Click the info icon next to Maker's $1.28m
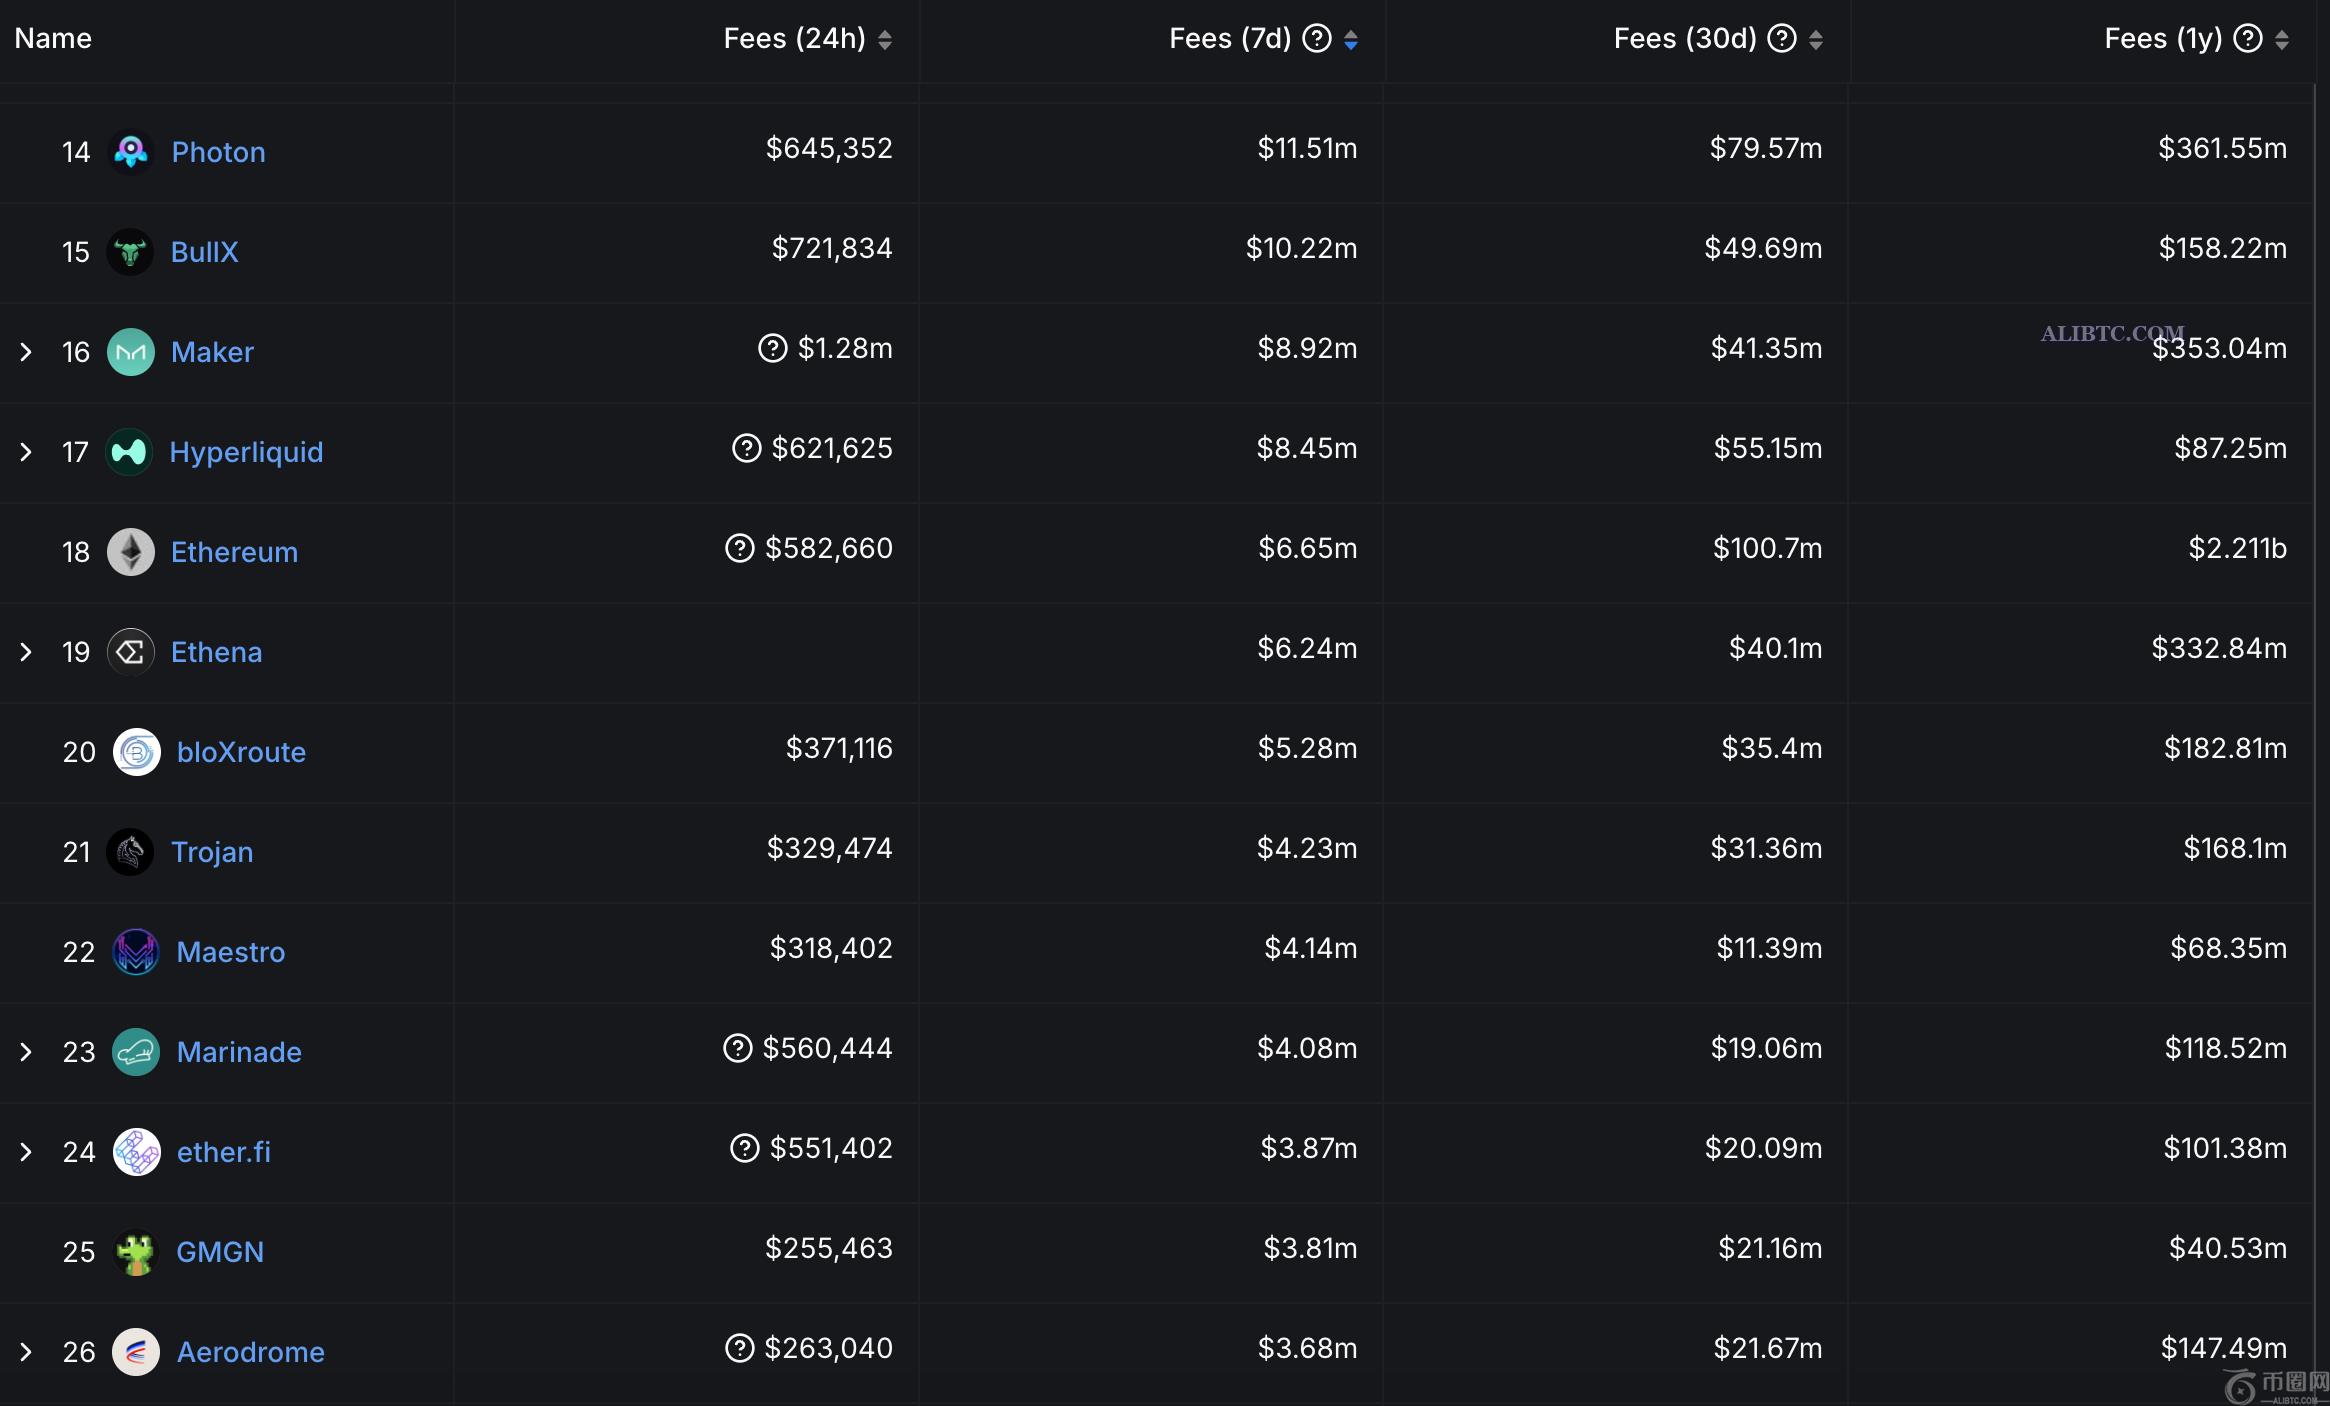 point(772,348)
